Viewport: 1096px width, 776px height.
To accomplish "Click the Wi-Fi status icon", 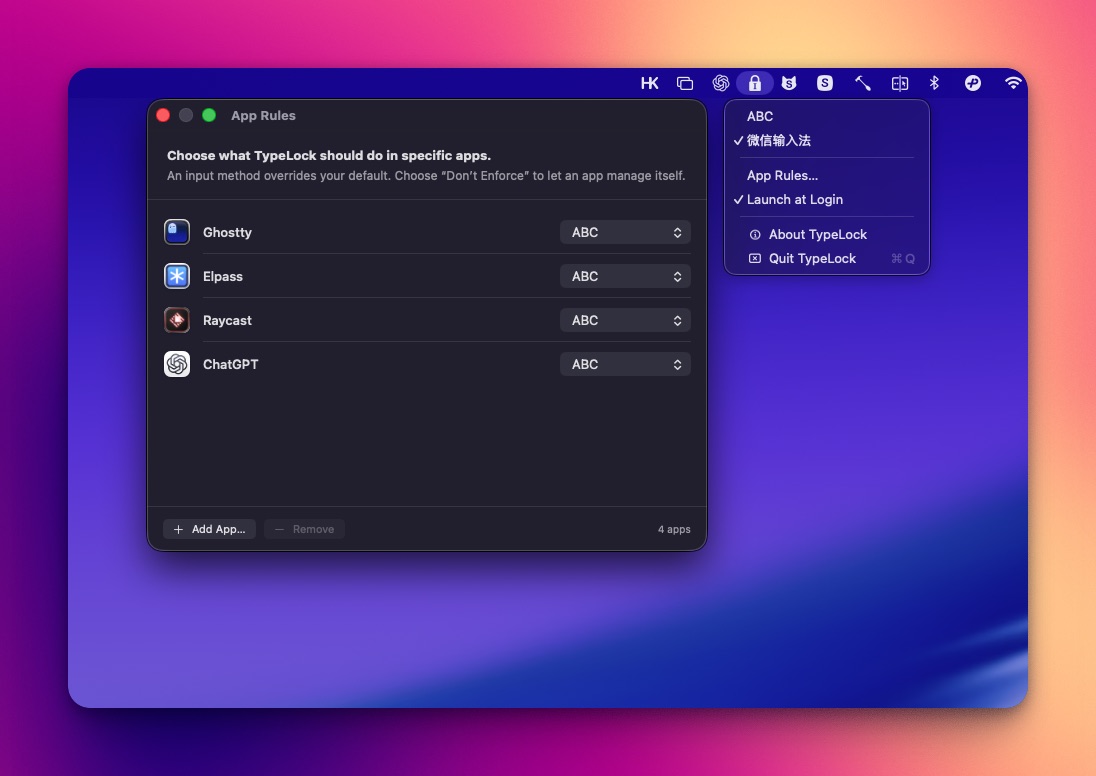I will click(1013, 83).
